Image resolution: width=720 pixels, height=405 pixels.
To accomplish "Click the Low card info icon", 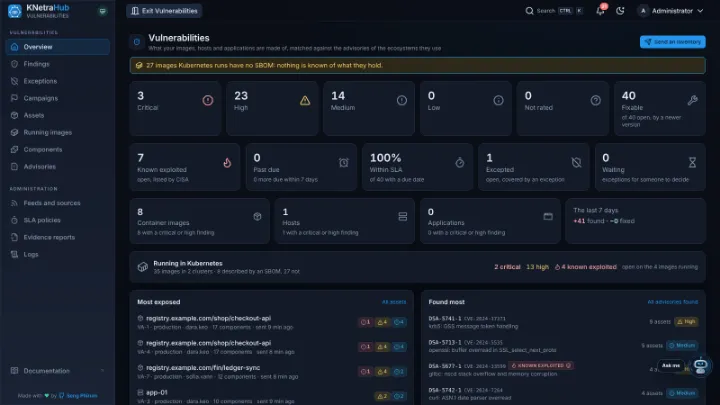I will tap(498, 100).
